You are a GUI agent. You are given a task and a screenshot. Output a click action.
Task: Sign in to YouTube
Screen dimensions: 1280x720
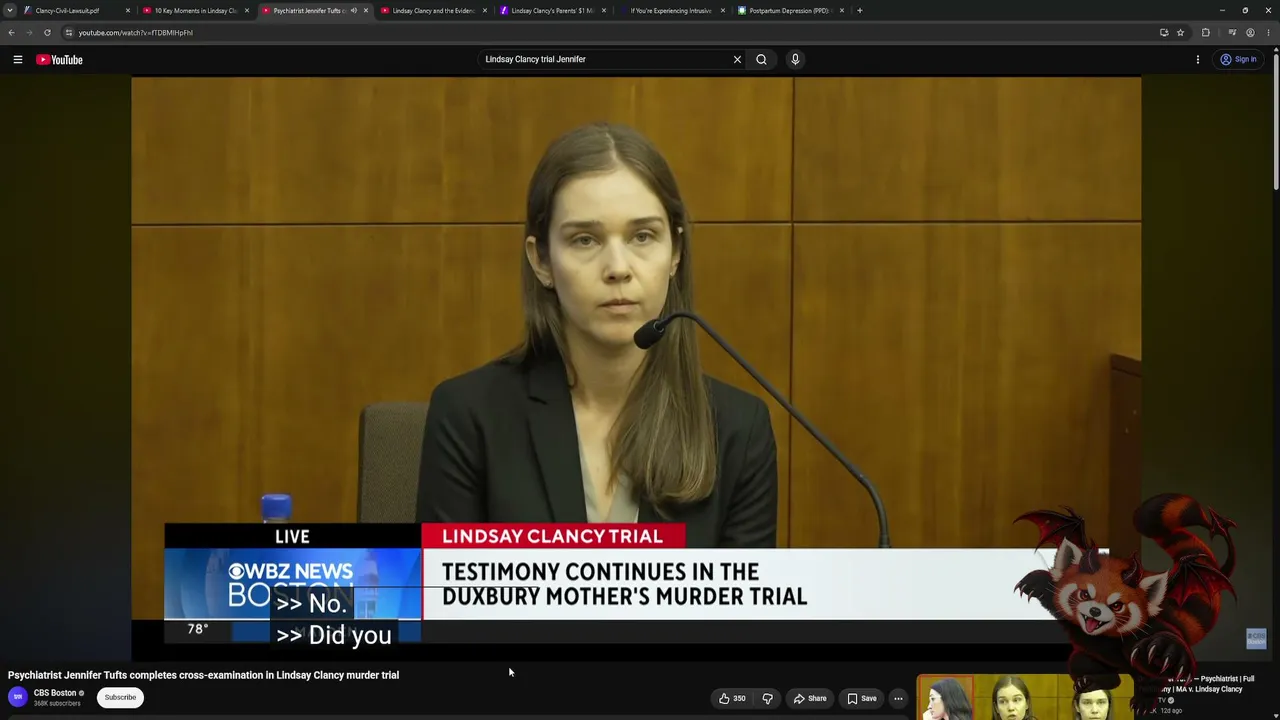point(1238,60)
